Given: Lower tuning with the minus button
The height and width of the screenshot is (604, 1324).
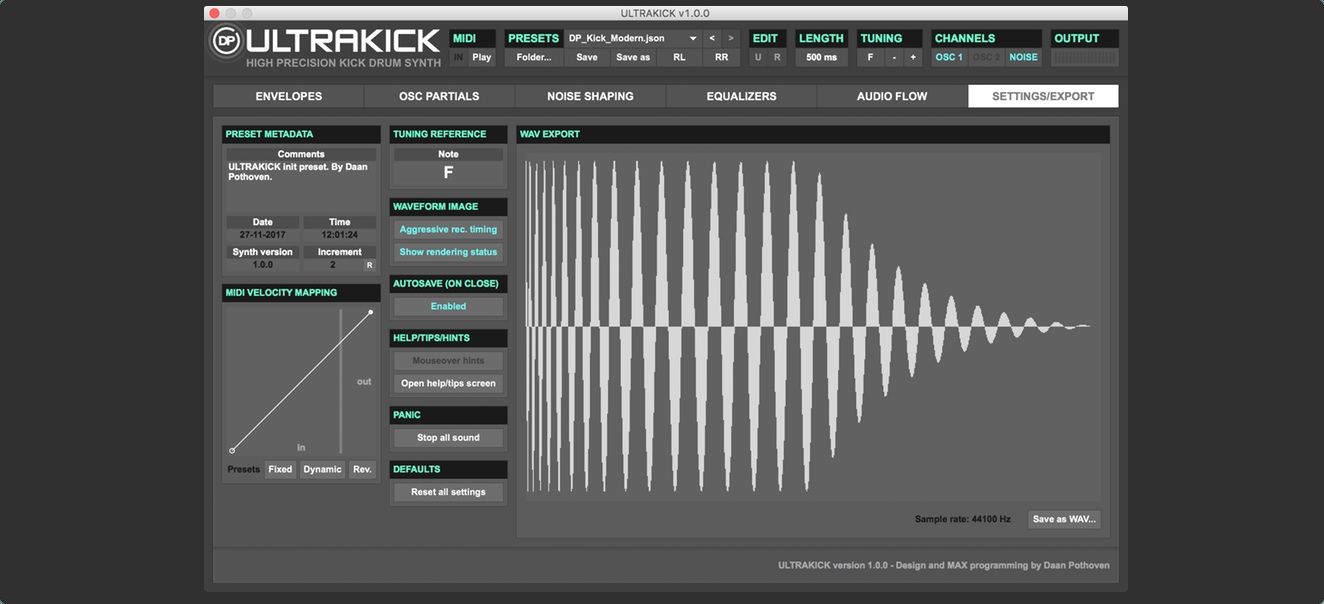Looking at the screenshot, I should coord(894,57).
